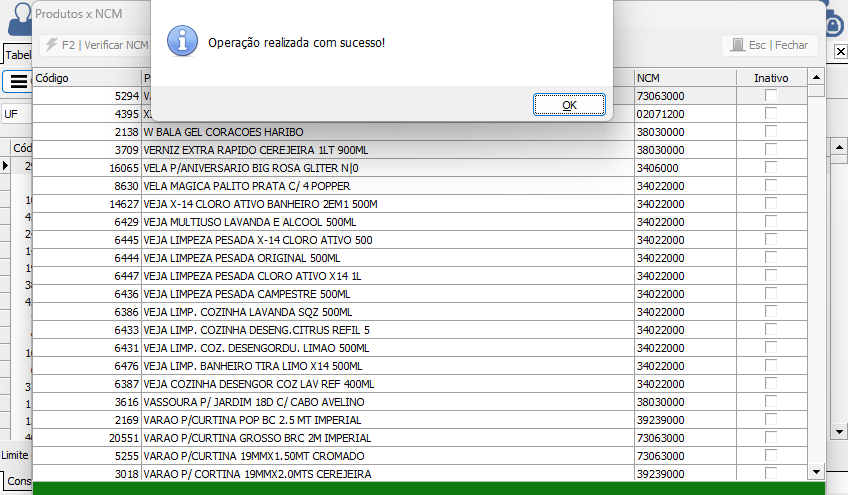Click product code 16065 cell
Image resolution: width=848 pixels, height=495 pixels.
coord(87,168)
